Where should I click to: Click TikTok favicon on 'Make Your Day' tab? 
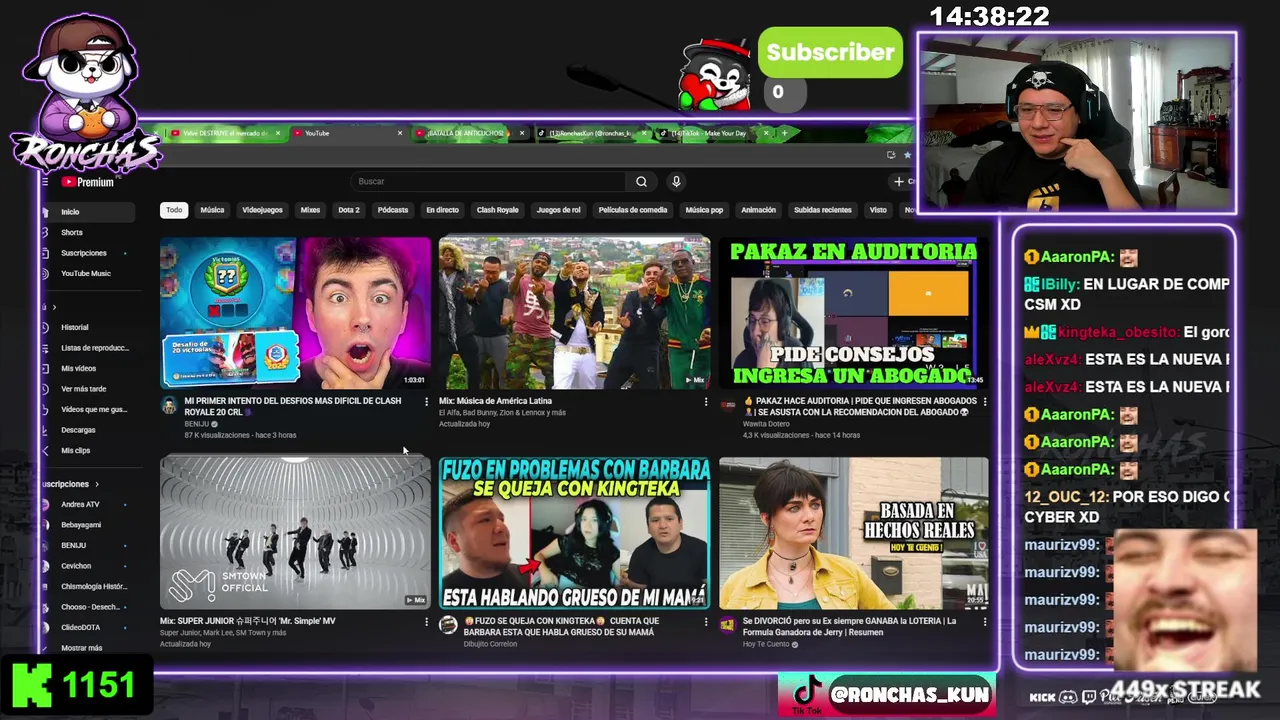(x=663, y=133)
